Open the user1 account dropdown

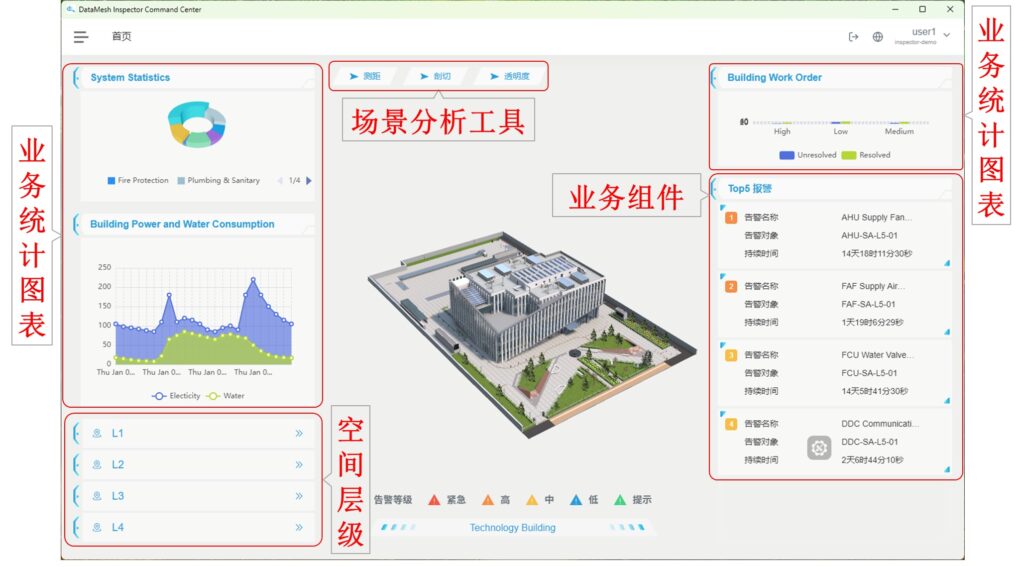[x=946, y=36]
